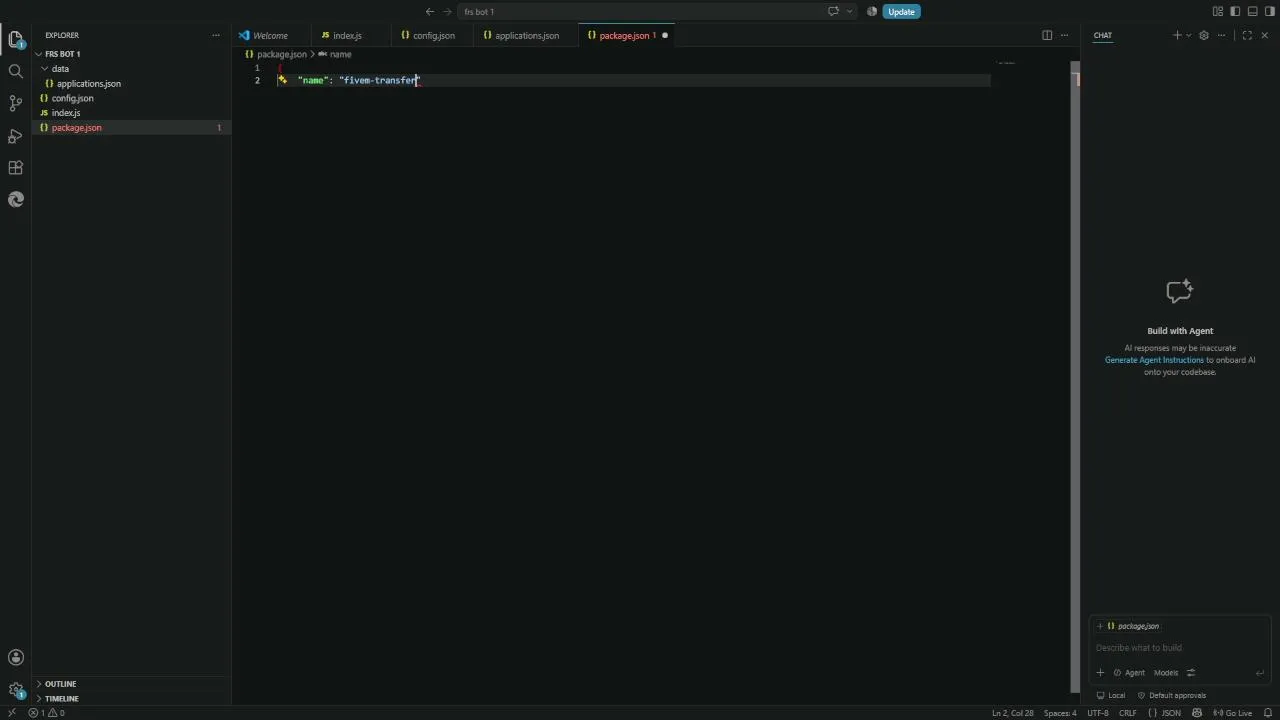Switch to the applications.json tab
Viewport: 1280px width, 720px height.
coord(526,35)
